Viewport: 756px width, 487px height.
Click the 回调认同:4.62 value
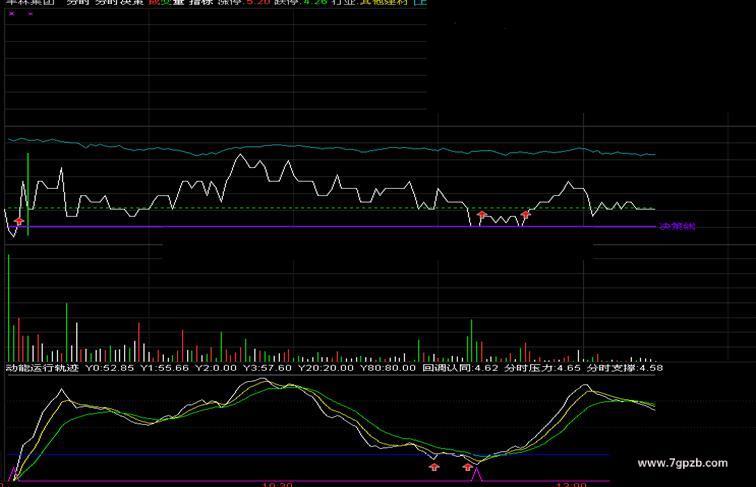tap(460, 368)
